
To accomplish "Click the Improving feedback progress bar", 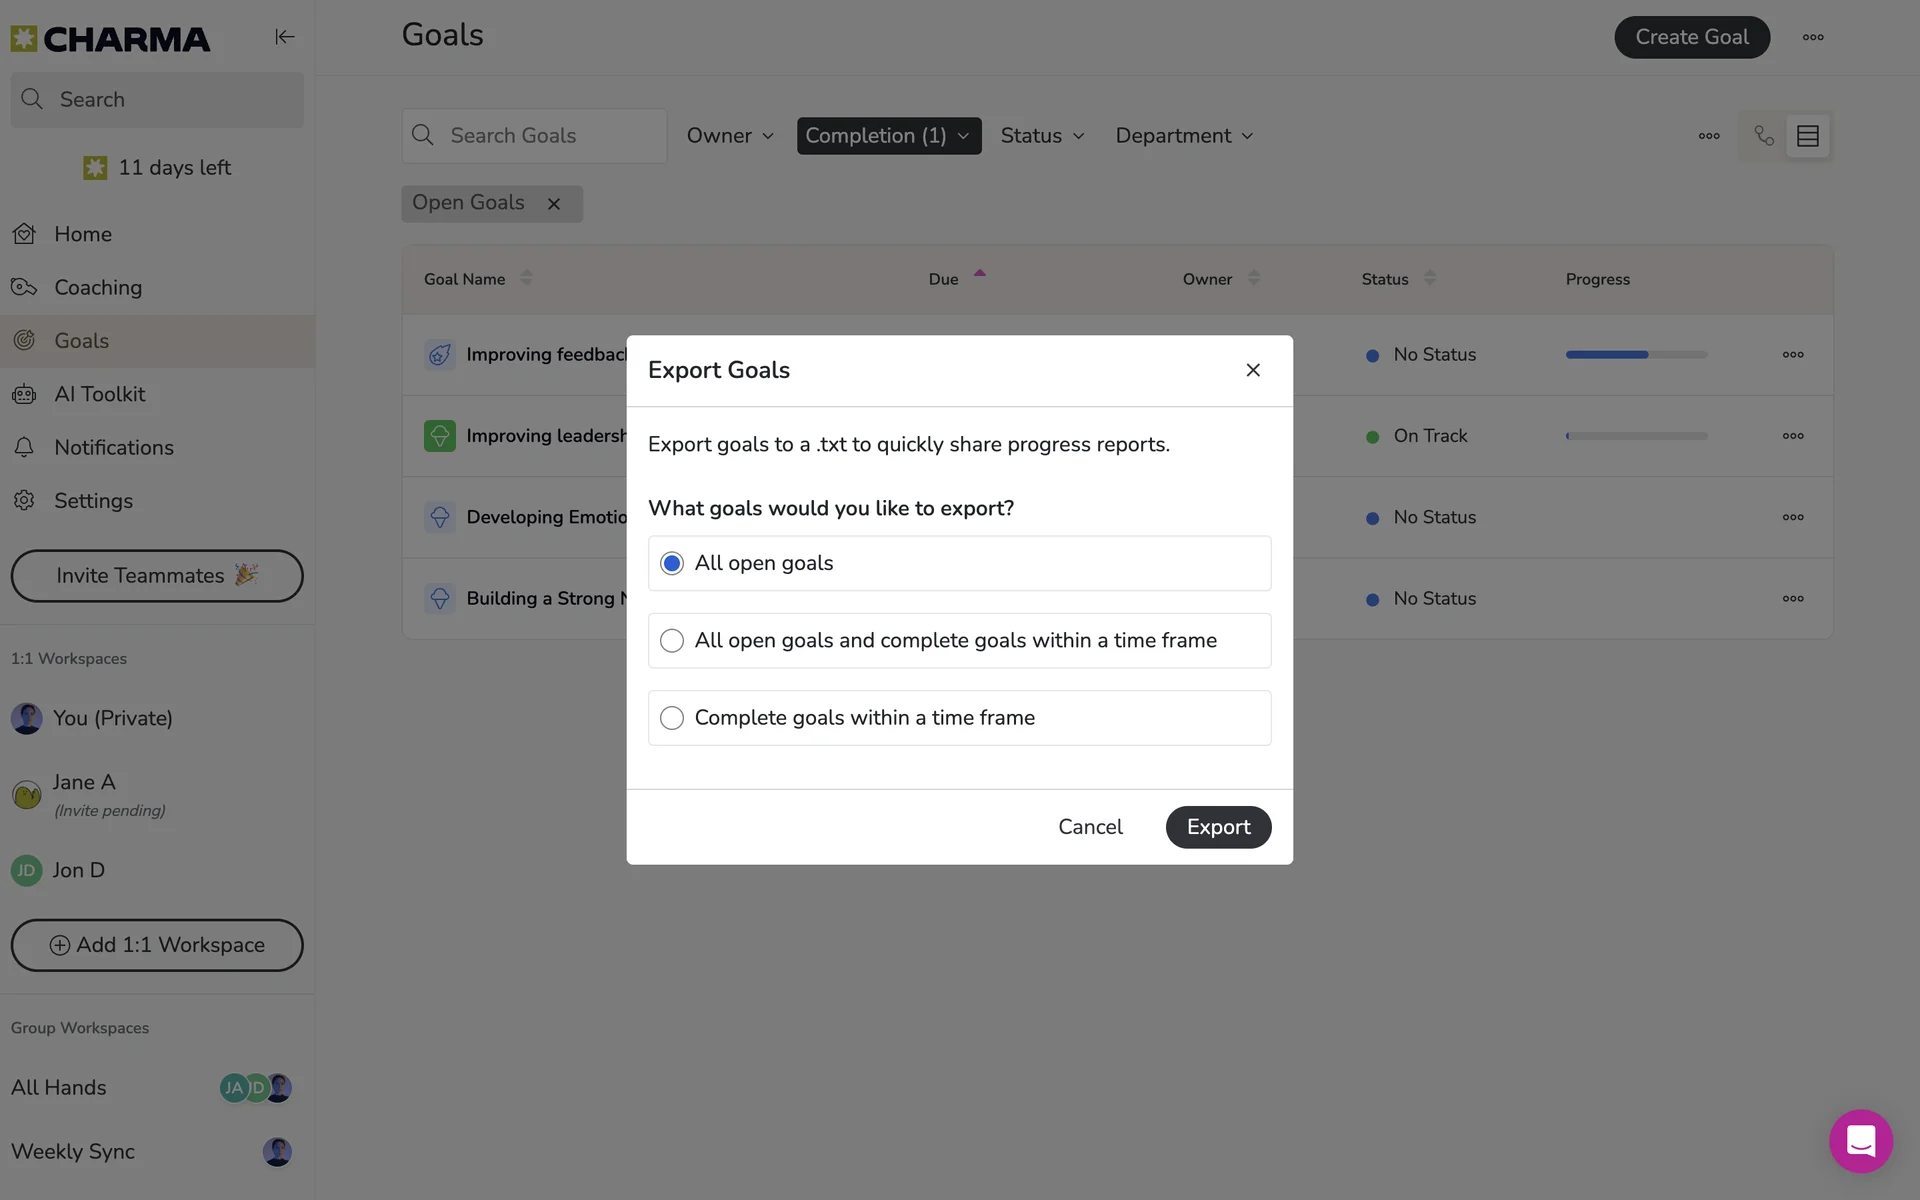I will coord(1636,355).
